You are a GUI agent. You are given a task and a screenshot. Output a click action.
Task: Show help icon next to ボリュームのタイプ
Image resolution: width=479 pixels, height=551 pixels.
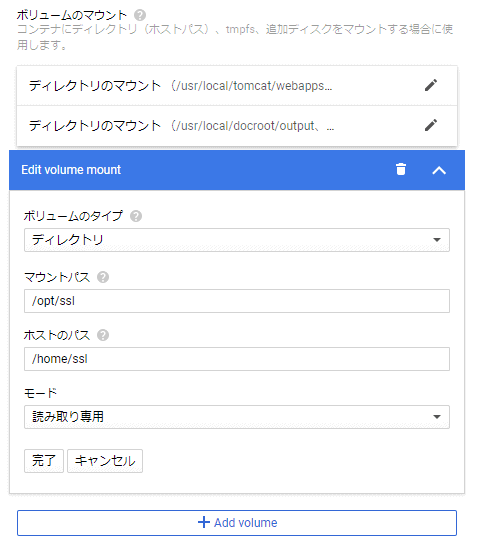point(136,216)
